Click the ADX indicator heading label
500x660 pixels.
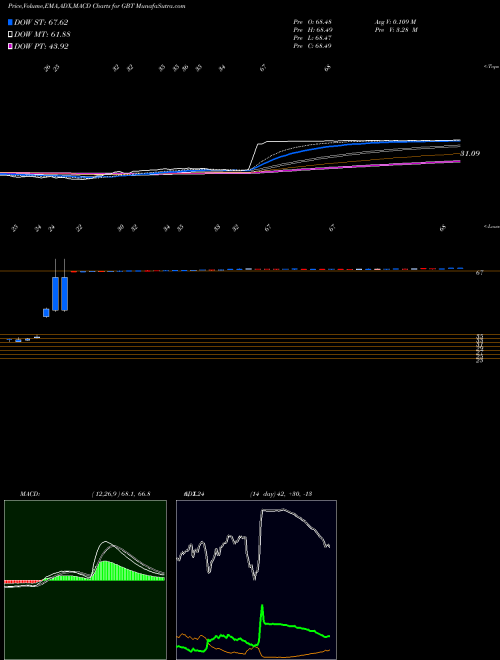pos(194,494)
